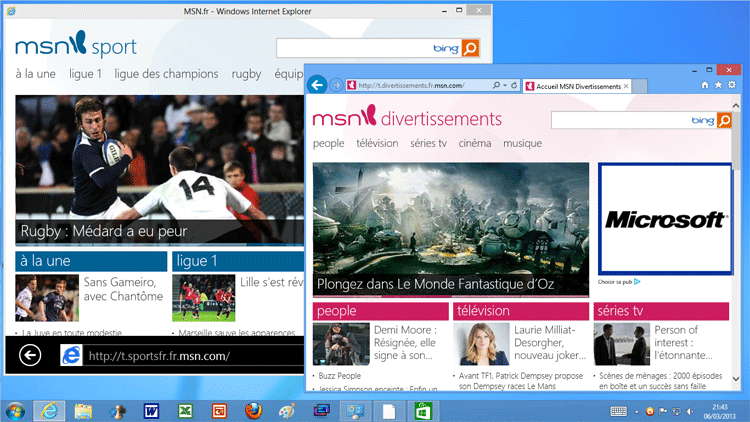Viewport: 750px width, 422px height.
Task: Open 'ligue des champions' in Sport nav
Action: tap(166, 74)
